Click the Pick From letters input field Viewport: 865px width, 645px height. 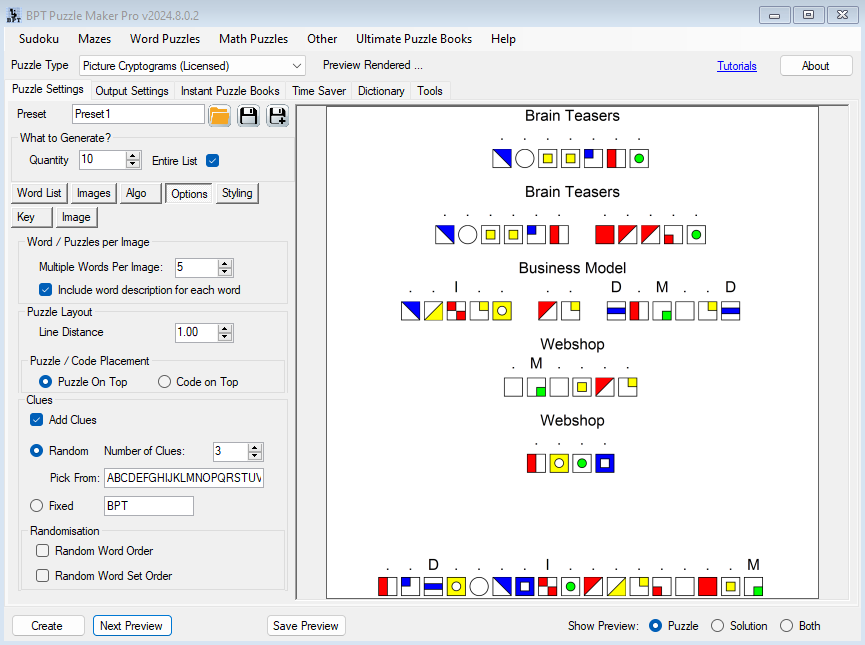(x=183, y=478)
